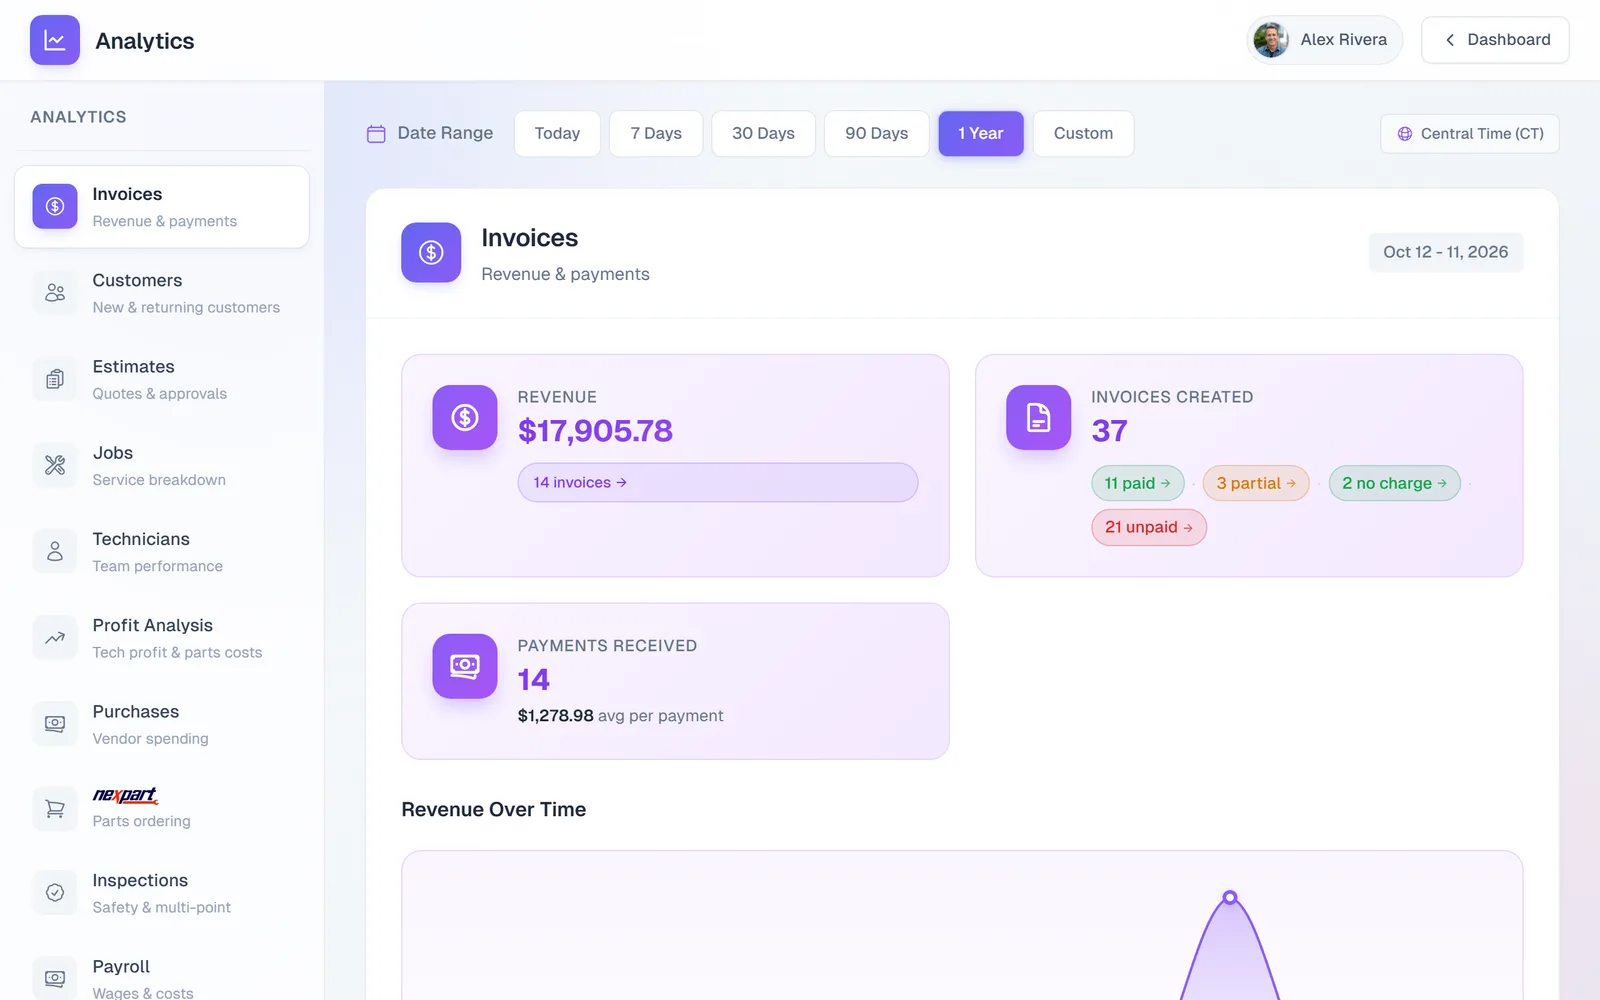This screenshot has height=1000, width=1600.
Task: Open Jobs service breakdown section
Action: [162, 465]
